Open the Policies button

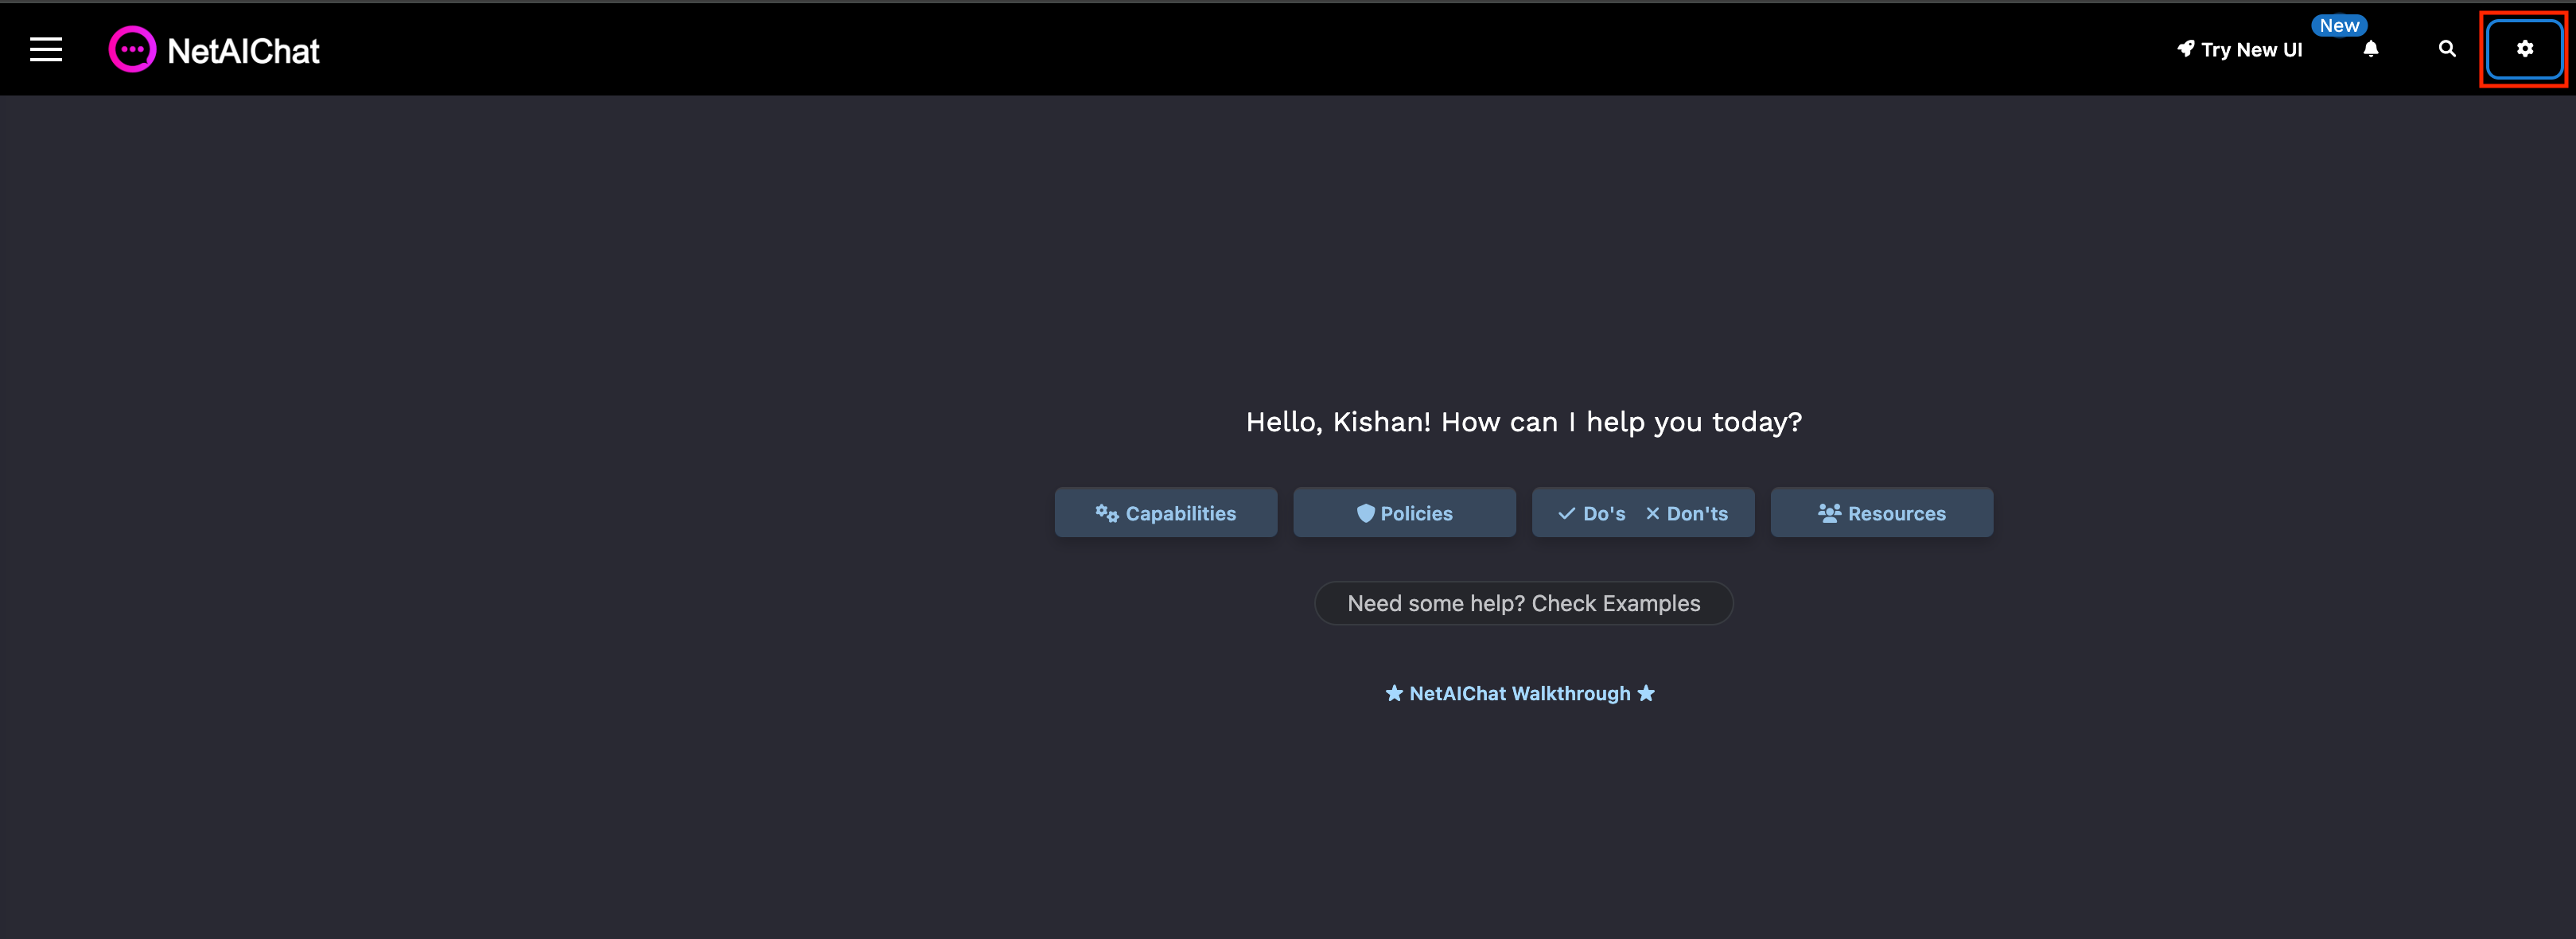(1404, 513)
